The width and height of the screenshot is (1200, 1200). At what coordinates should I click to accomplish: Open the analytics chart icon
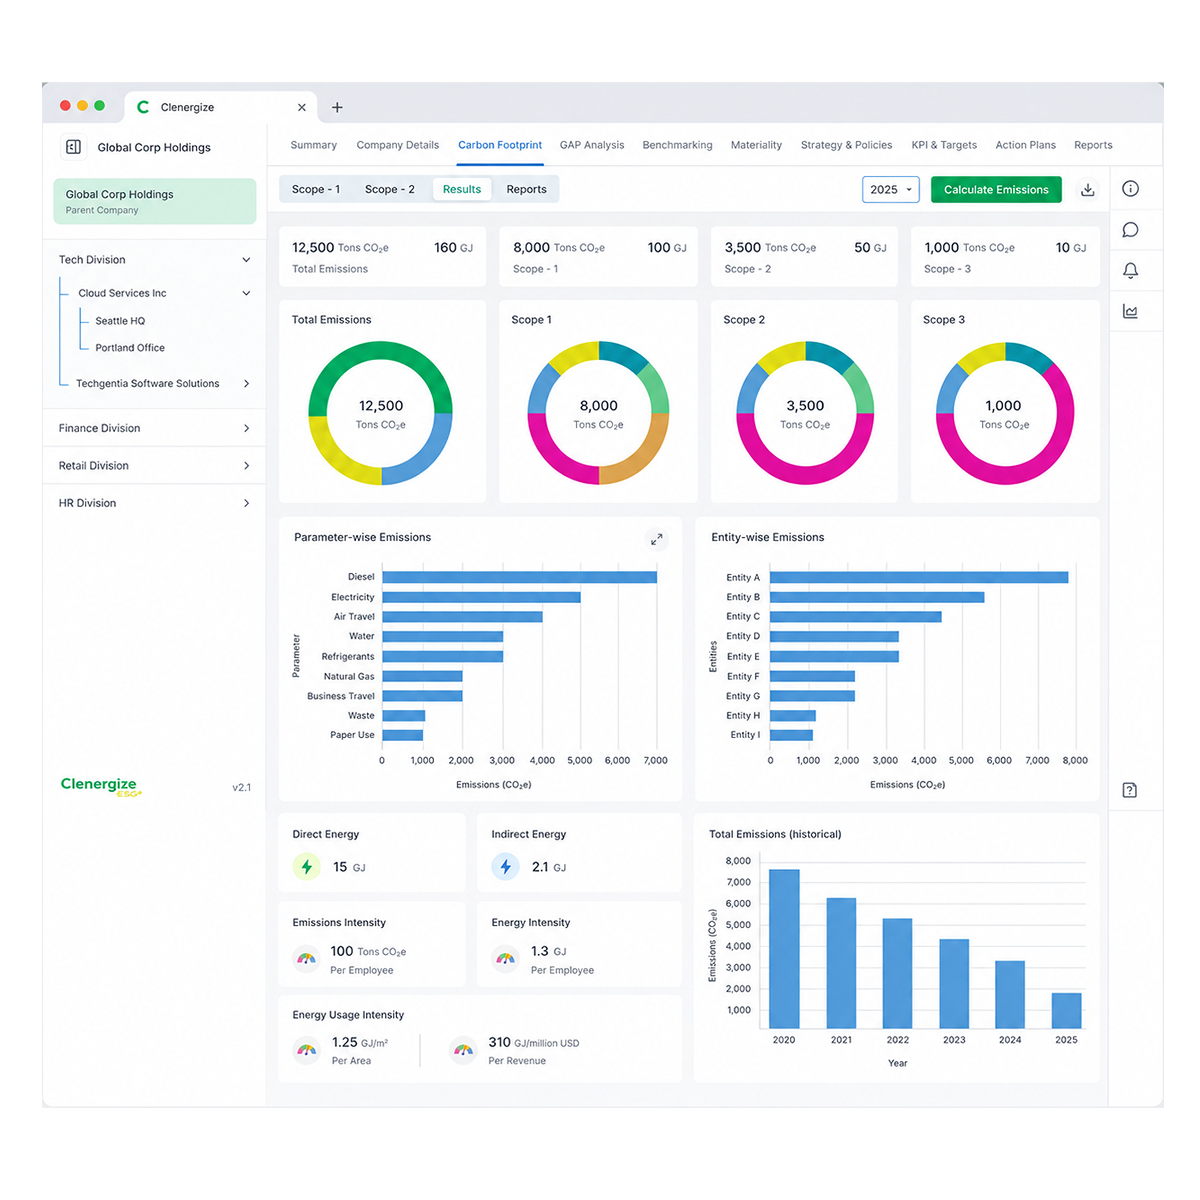[1130, 312]
